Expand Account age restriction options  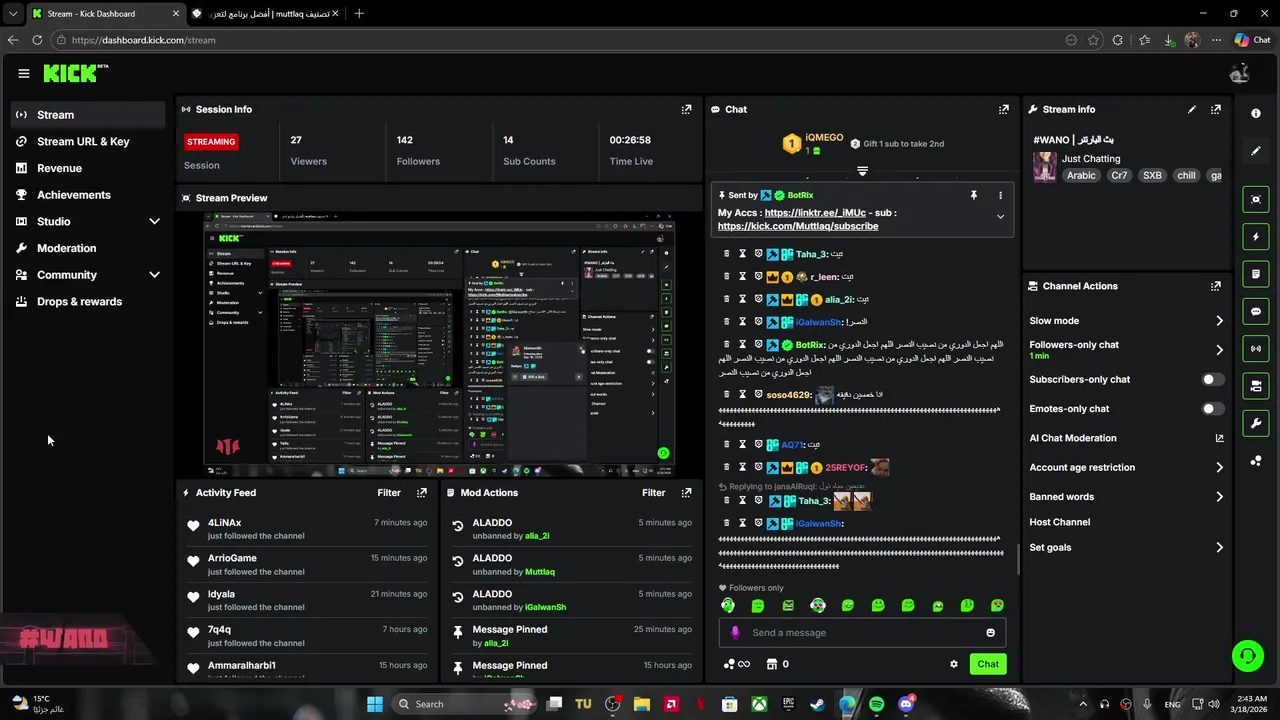point(1219,467)
